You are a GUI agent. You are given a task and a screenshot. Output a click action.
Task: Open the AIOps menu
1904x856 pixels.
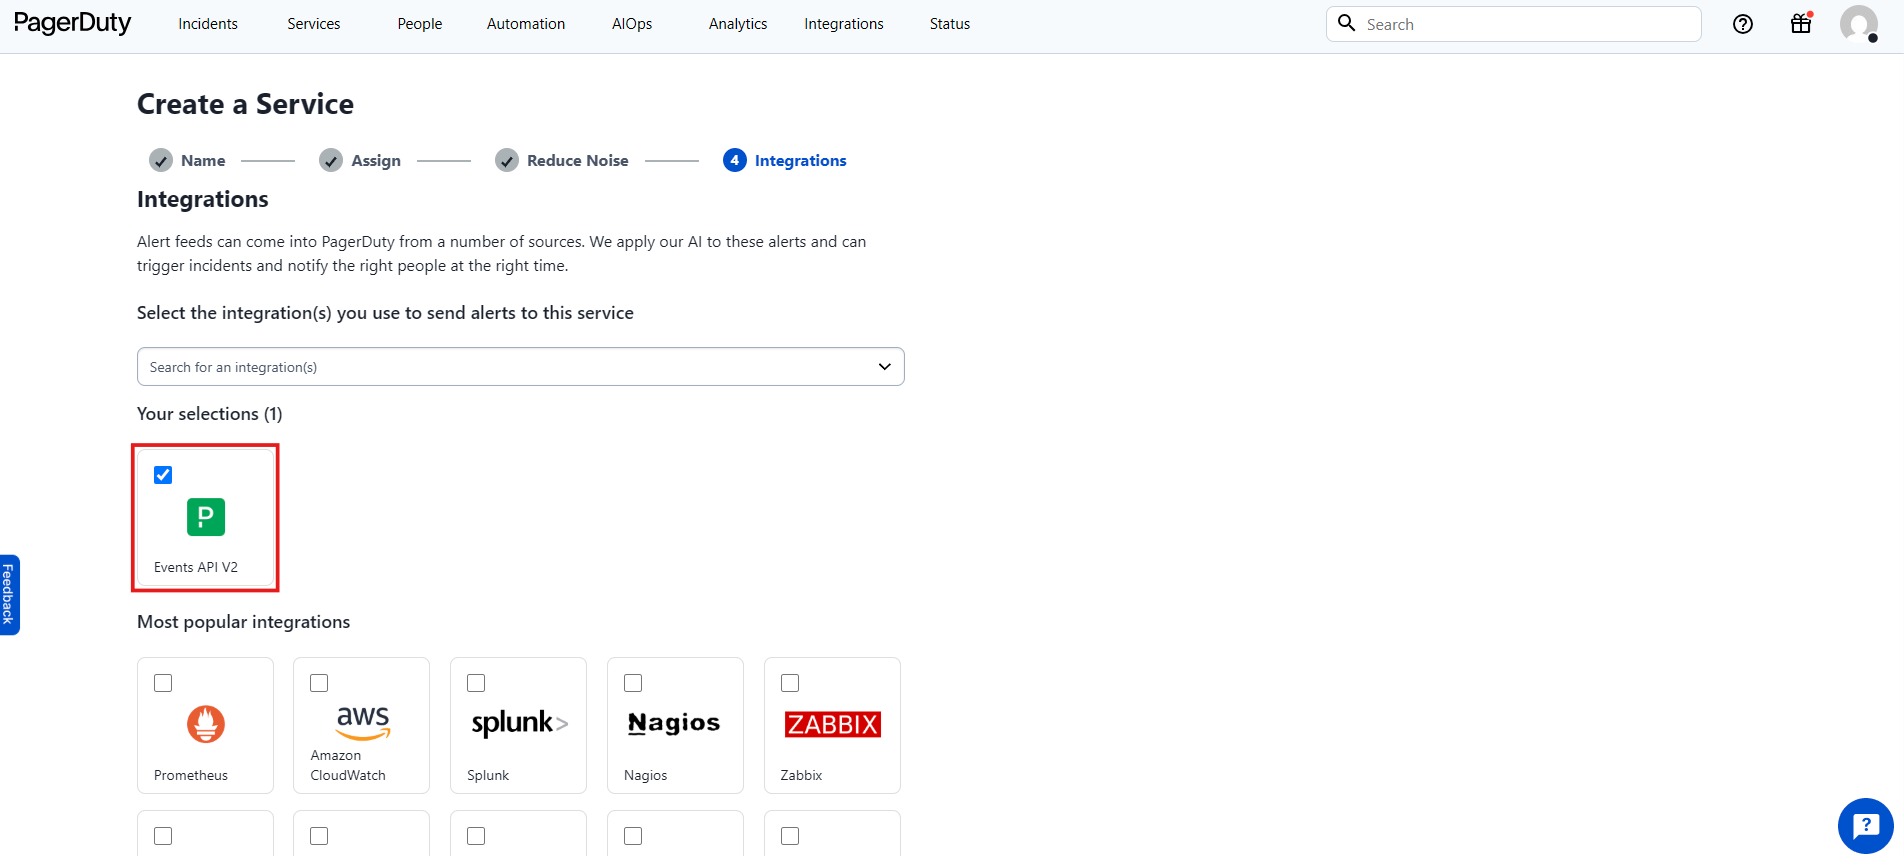click(x=632, y=24)
